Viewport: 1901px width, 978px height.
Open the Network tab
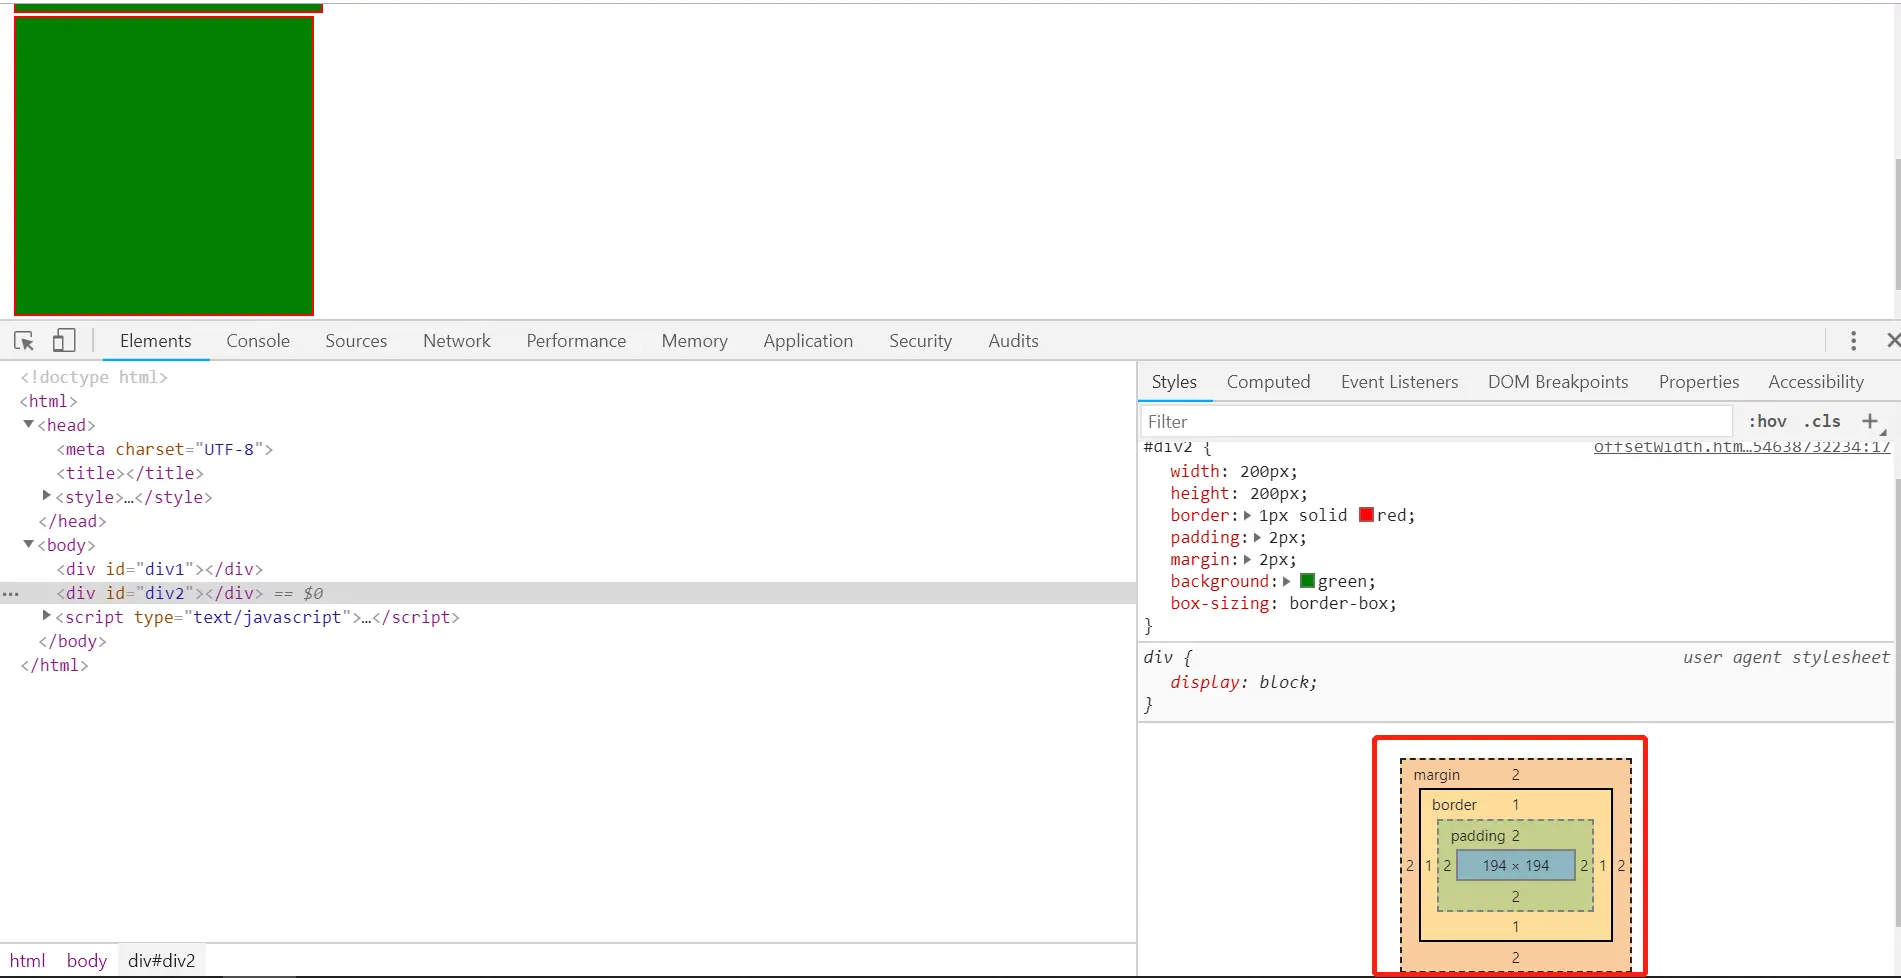click(457, 341)
